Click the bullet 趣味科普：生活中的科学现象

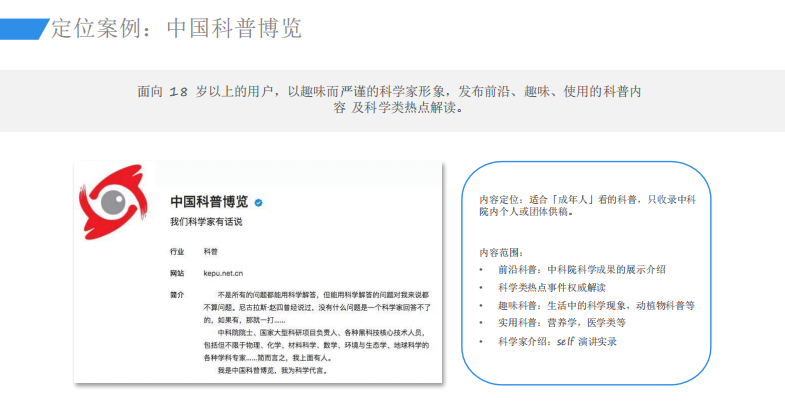(x=596, y=305)
